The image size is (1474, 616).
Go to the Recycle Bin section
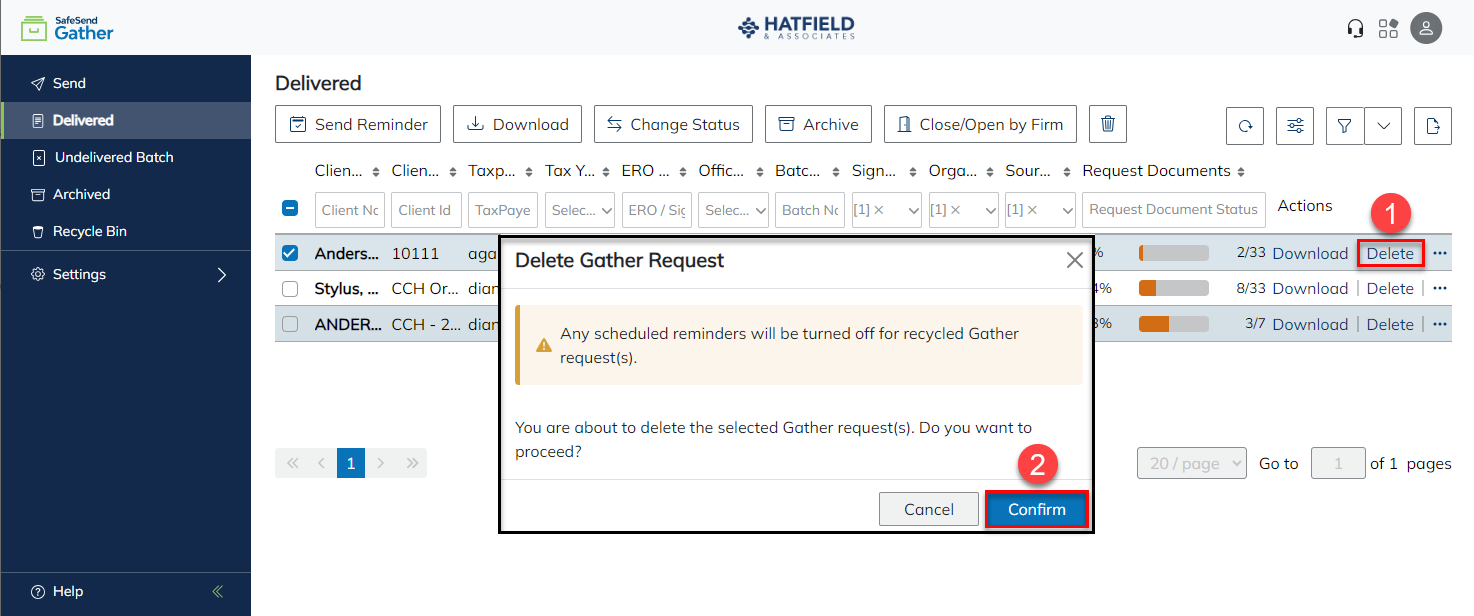(x=95, y=231)
